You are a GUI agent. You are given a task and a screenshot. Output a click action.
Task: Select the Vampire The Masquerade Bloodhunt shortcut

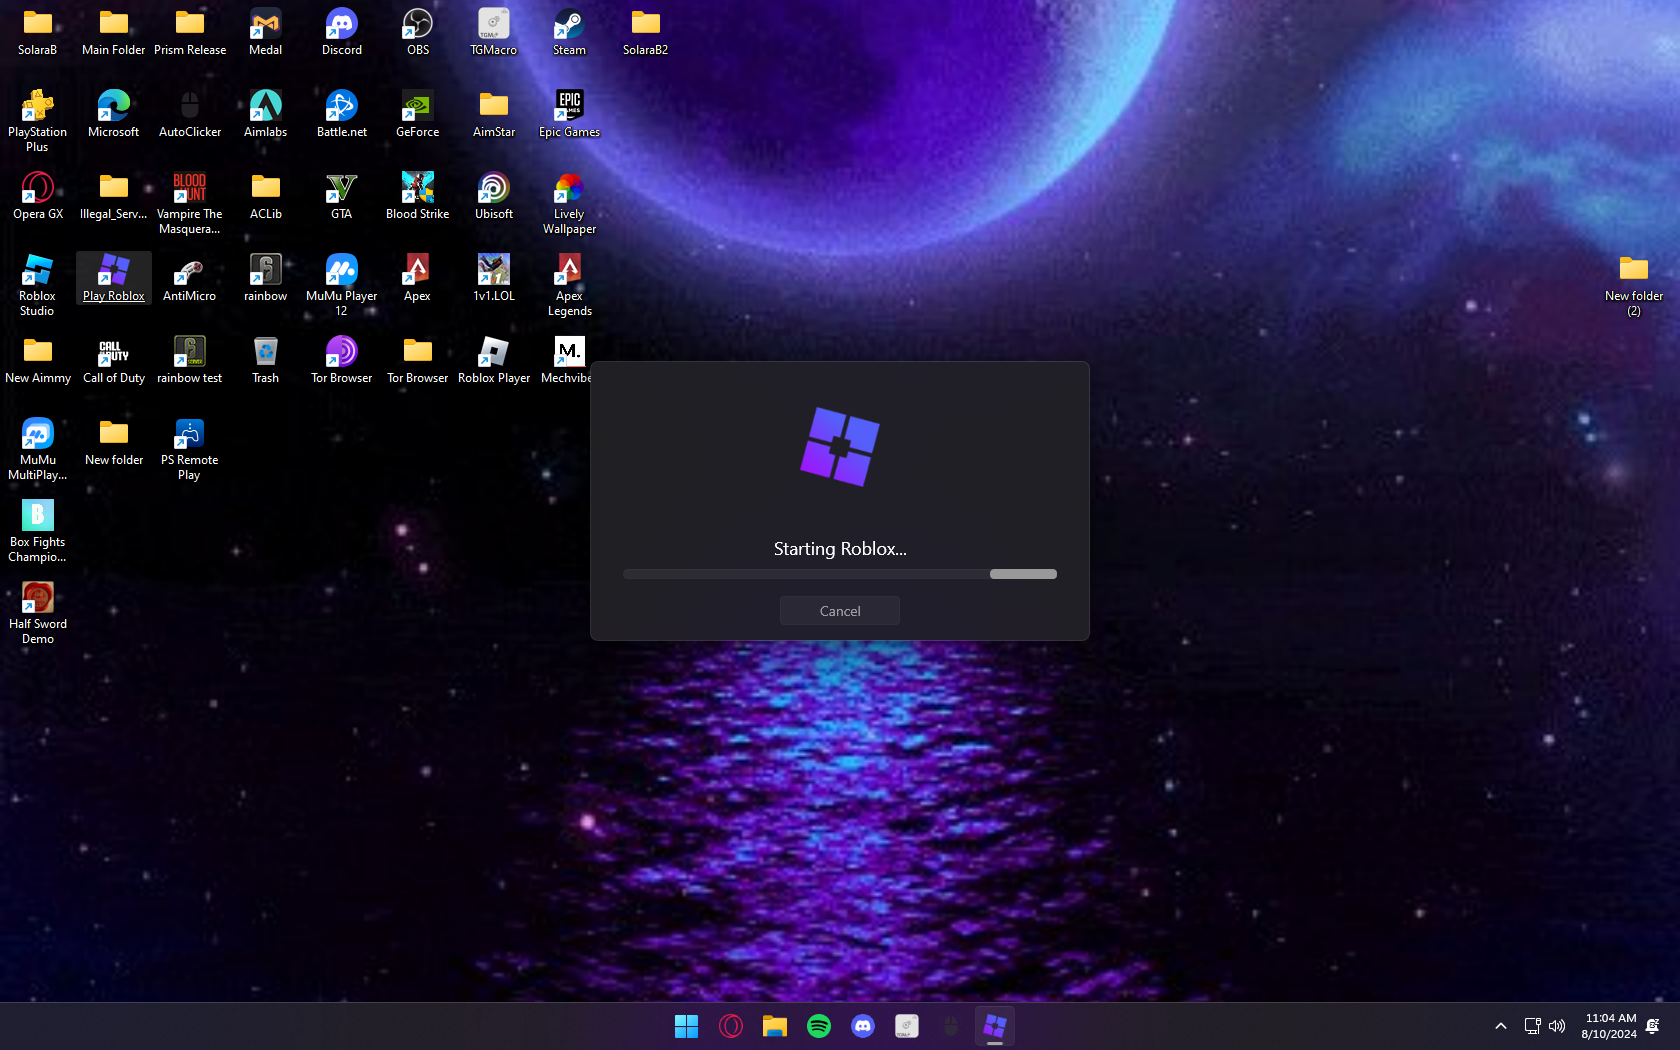click(190, 203)
